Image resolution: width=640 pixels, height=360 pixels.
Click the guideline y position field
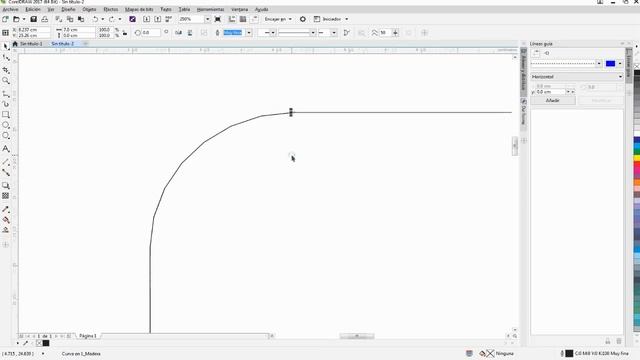coord(551,92)
